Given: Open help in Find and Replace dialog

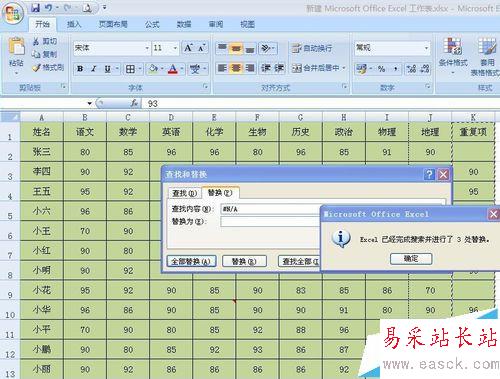Looking at the screenshot, I should [x=429, y=174].
